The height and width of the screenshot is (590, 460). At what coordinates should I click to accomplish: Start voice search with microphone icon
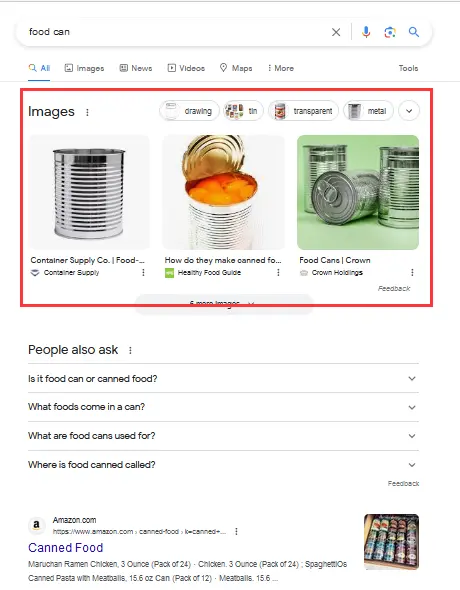coord(366,32)
